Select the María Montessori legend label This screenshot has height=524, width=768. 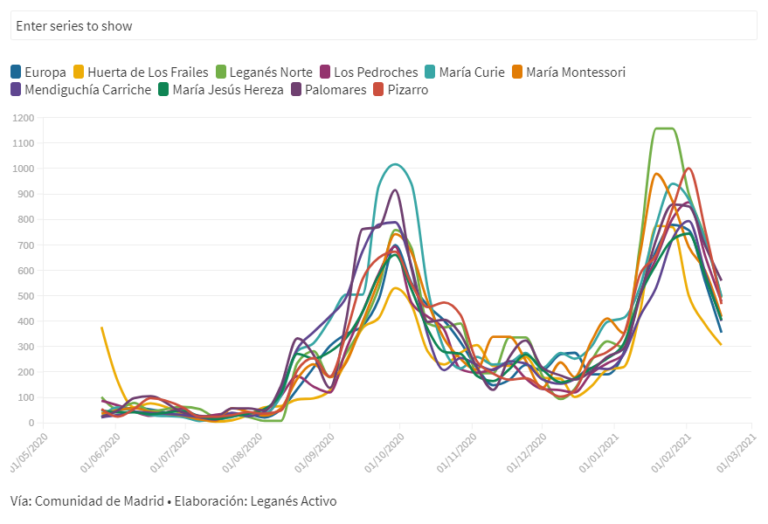pos(576,72)
